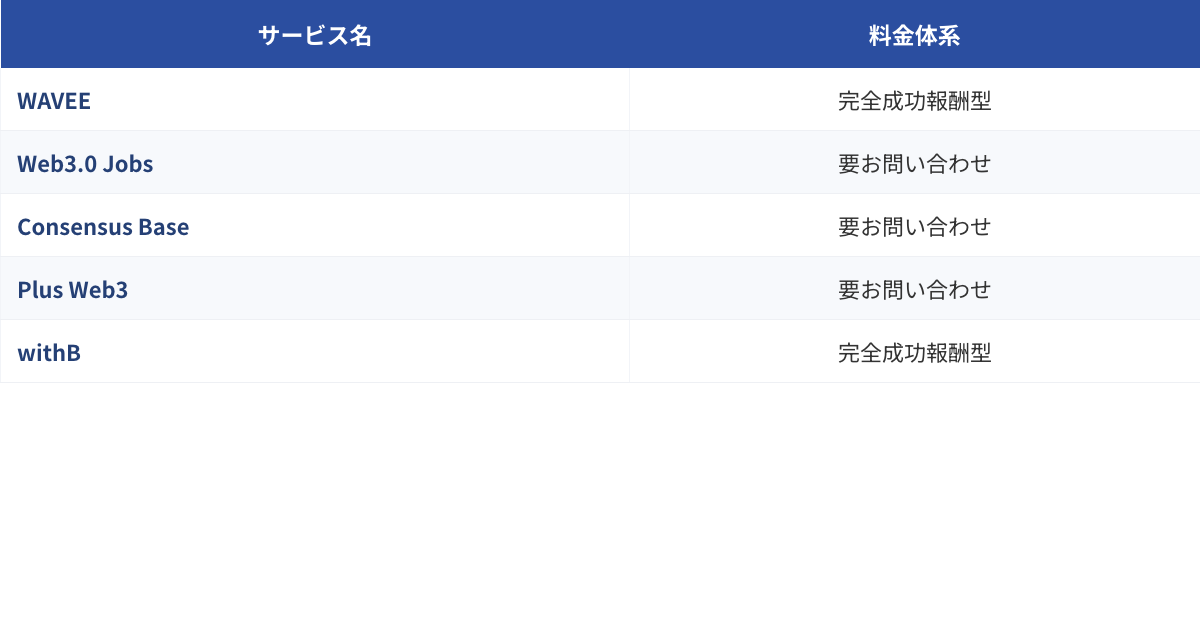Image resolution: width=1200 pixels, height=630 pixels.
Task: Open the Web3.0 Jobs service entry
Action: click(85, 164)
